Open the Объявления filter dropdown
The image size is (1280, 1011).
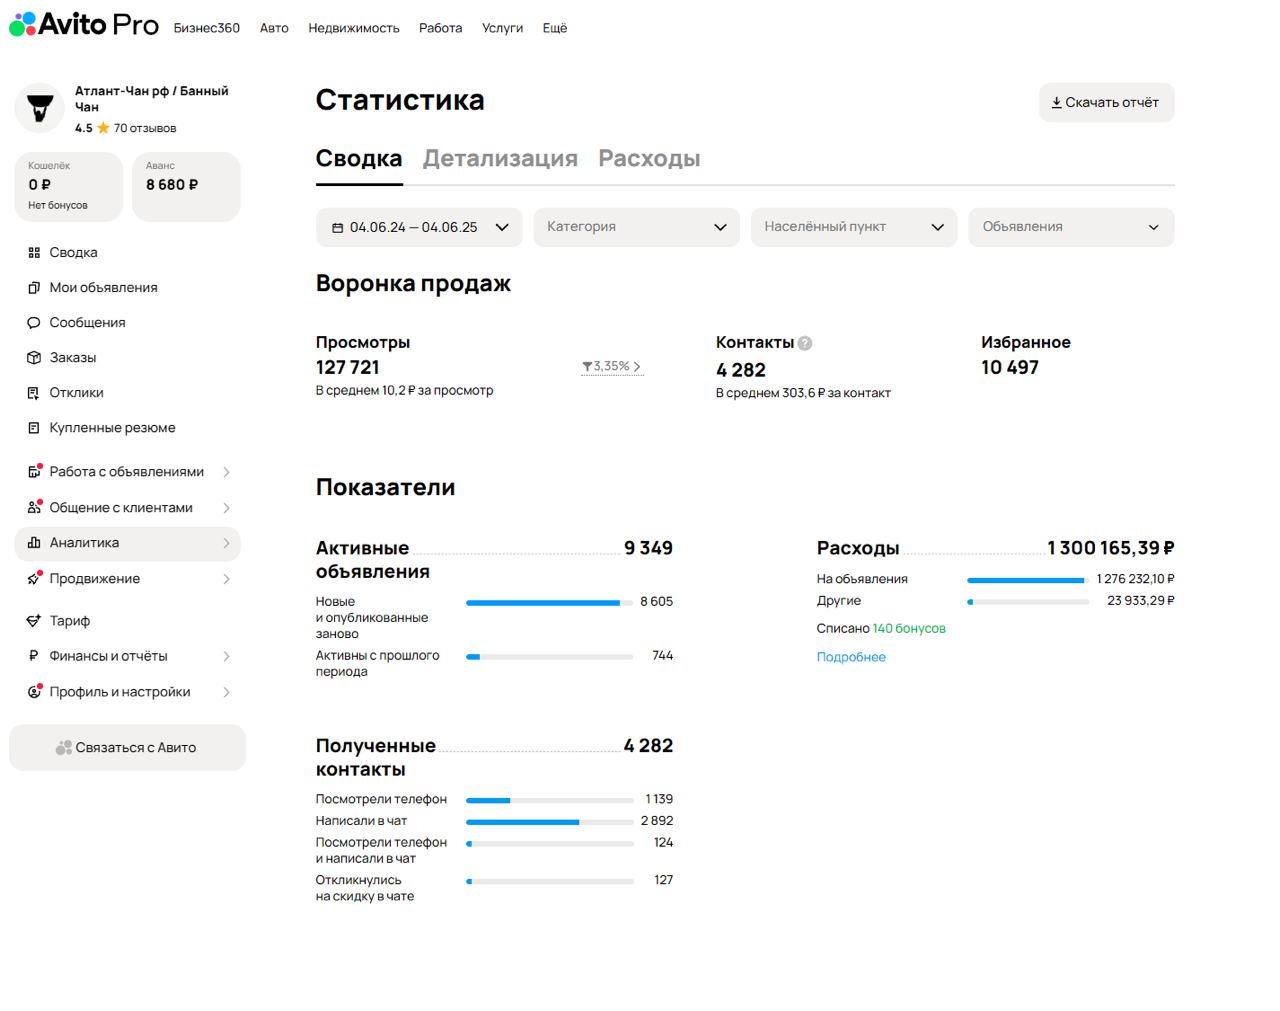click(x=1071, y=227)
